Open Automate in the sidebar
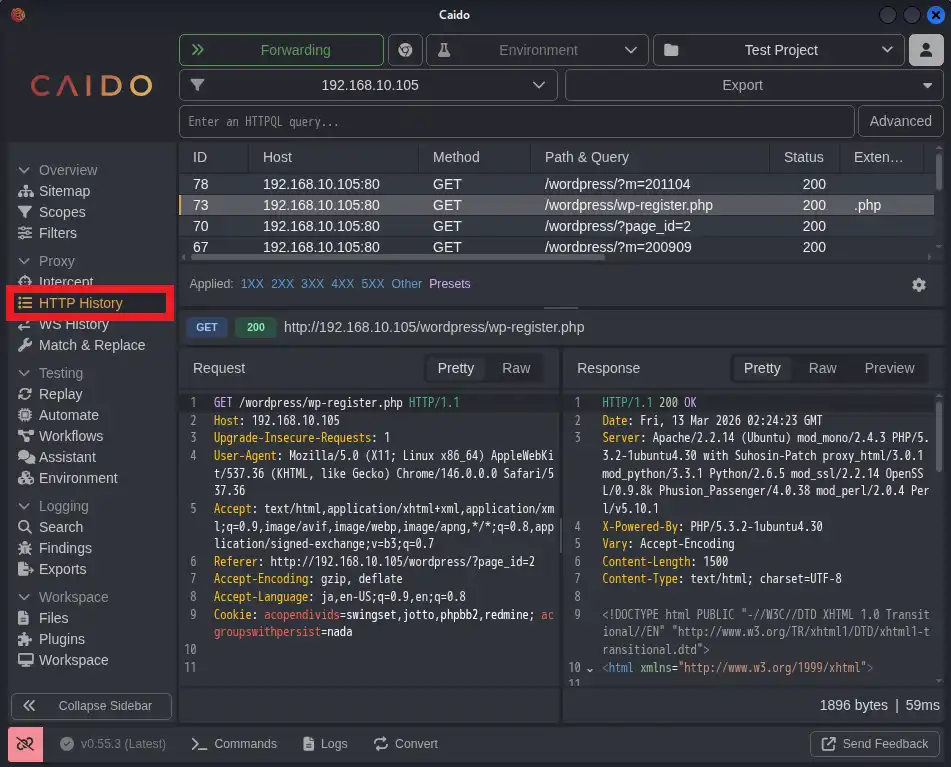 point(68,415)
